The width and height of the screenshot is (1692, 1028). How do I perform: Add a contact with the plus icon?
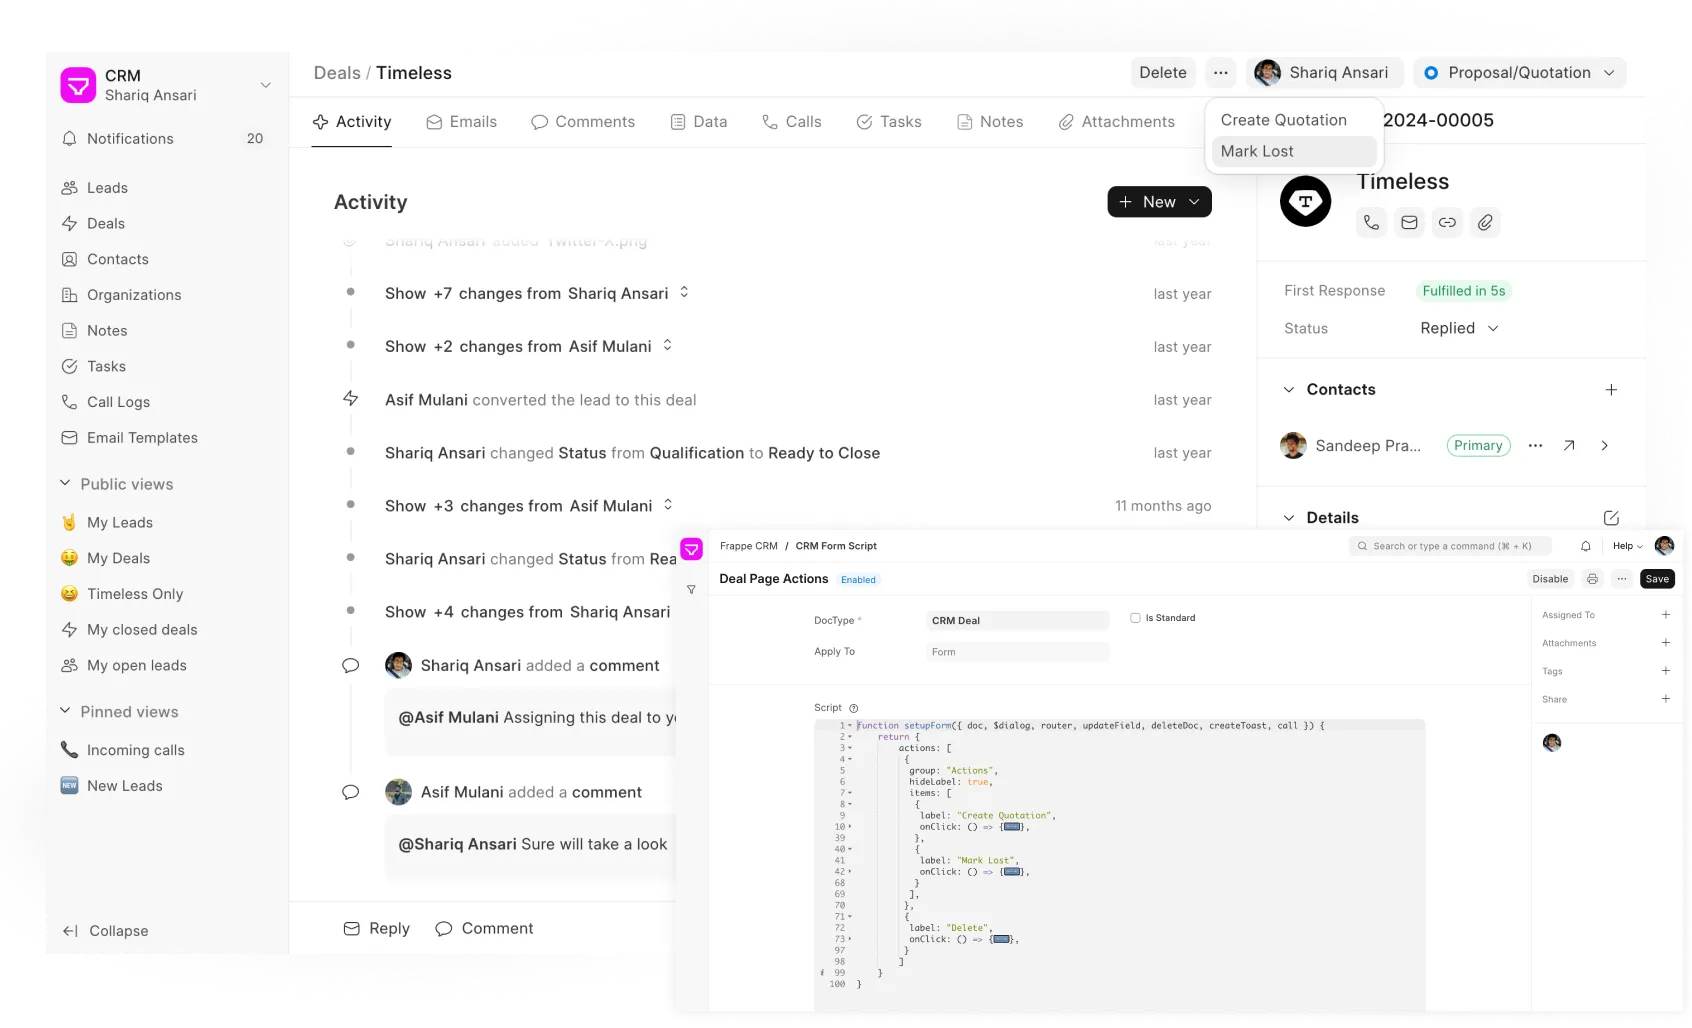(1611, 390)
